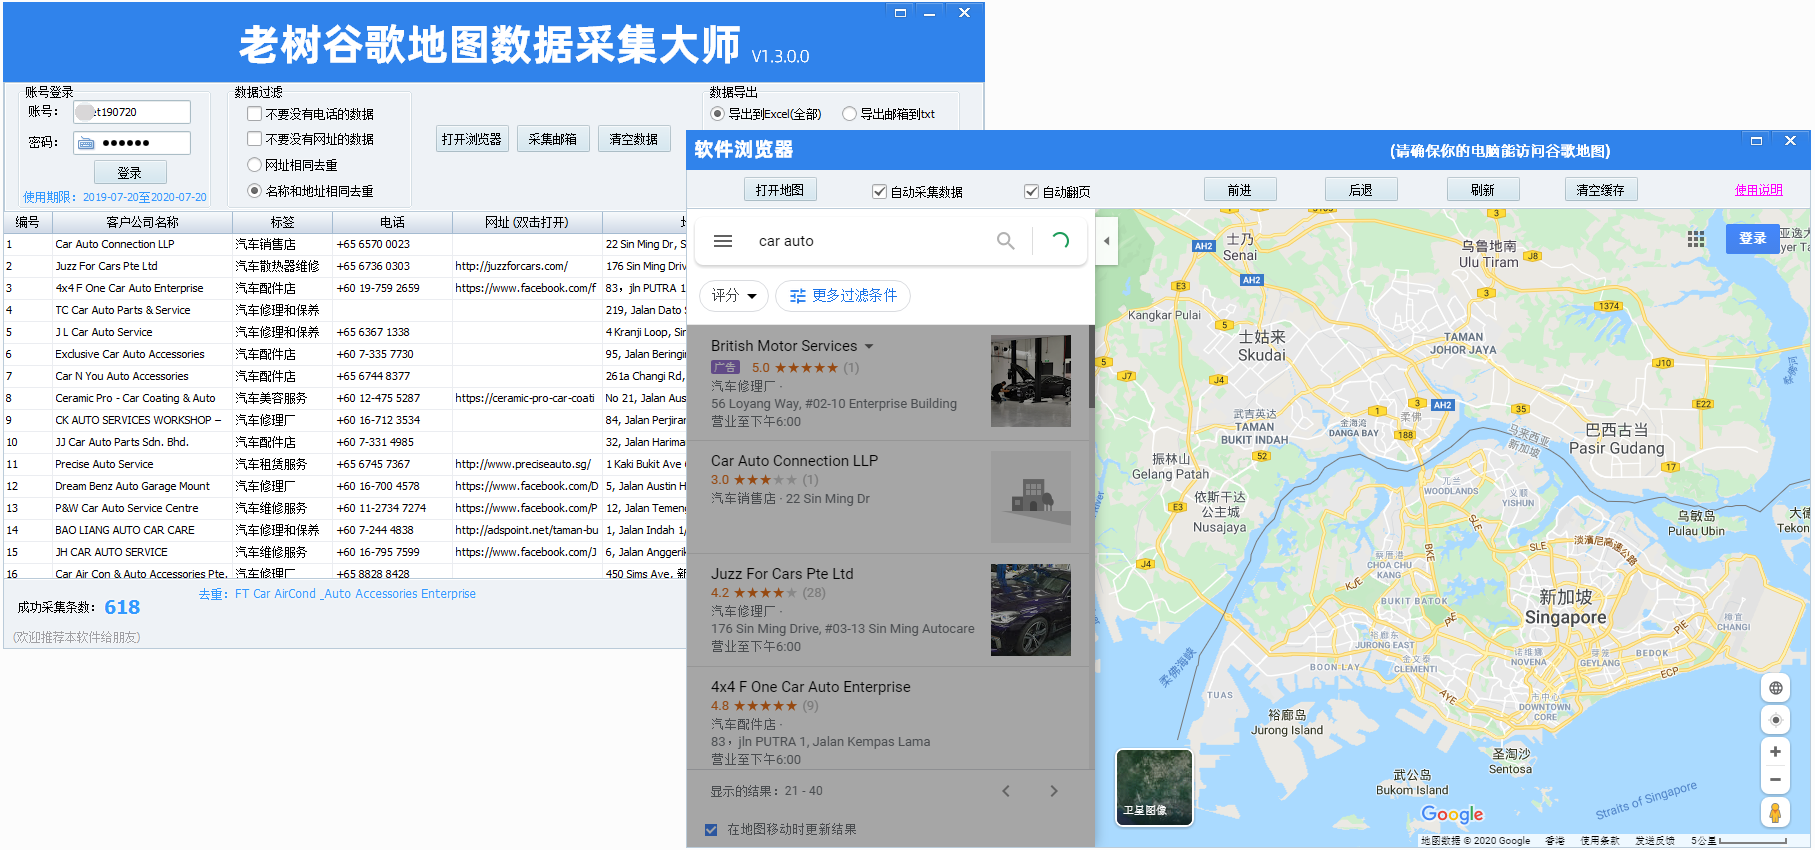
Task: Go to next results page arrow
Action: (x=1054, y=791)
